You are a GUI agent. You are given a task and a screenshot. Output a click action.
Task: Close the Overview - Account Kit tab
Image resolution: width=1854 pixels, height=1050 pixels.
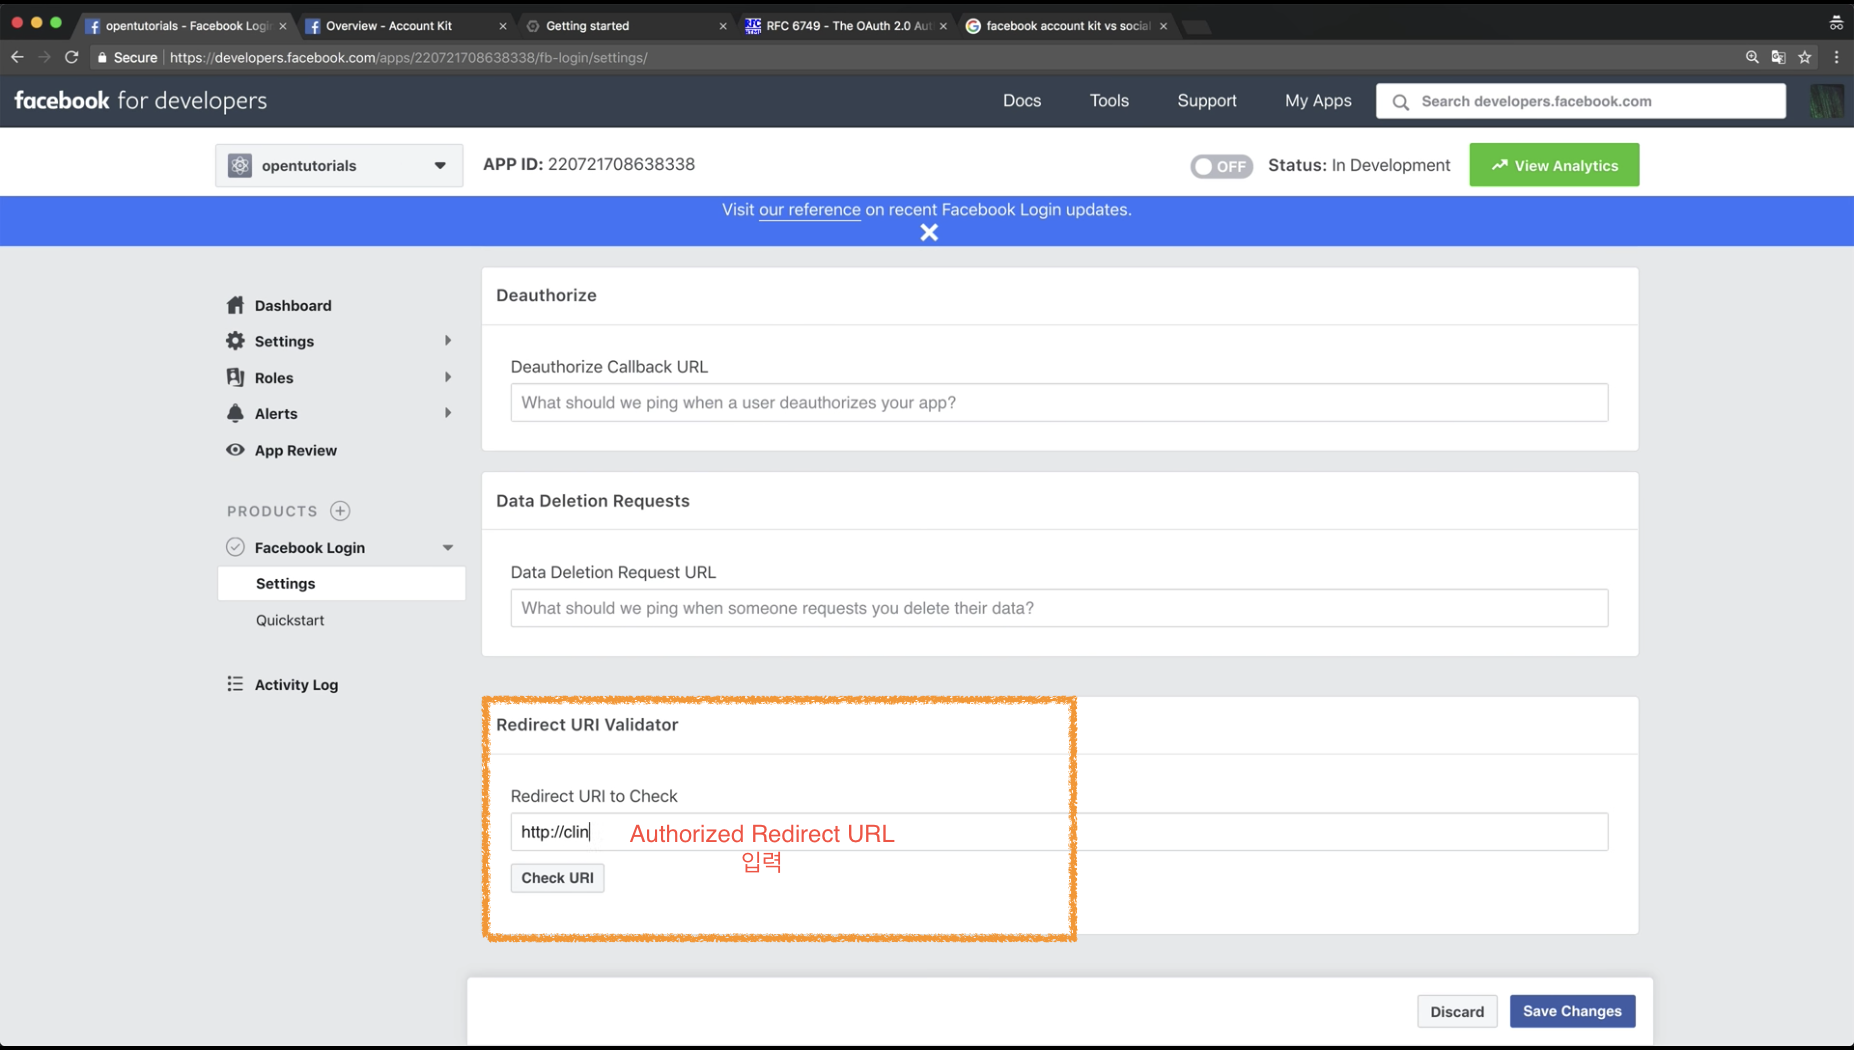point(502,26)
